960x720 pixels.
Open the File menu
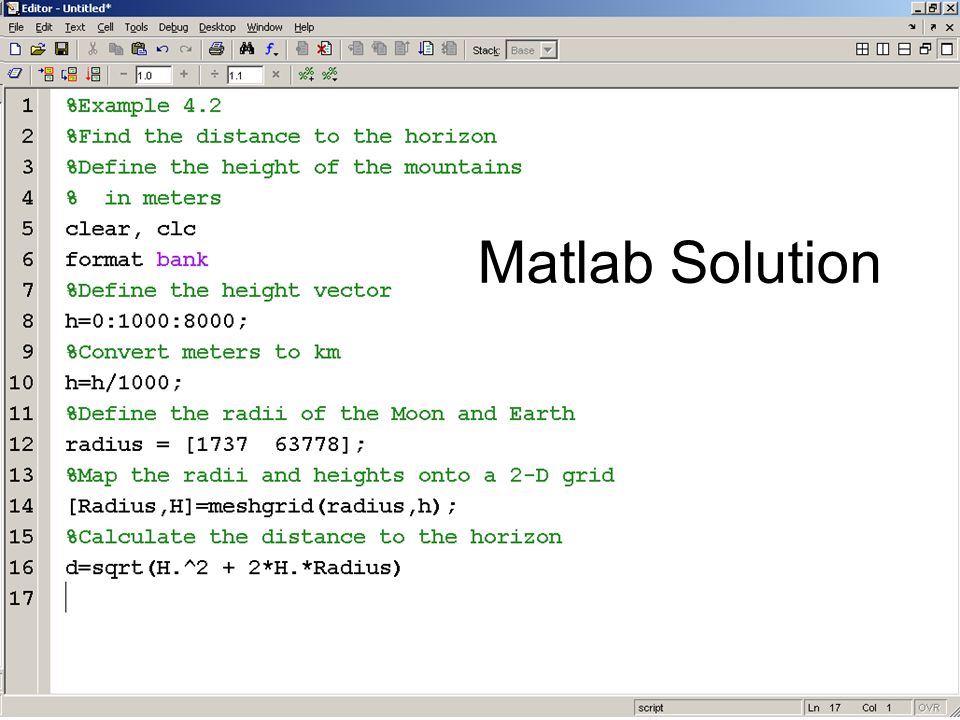17,27
